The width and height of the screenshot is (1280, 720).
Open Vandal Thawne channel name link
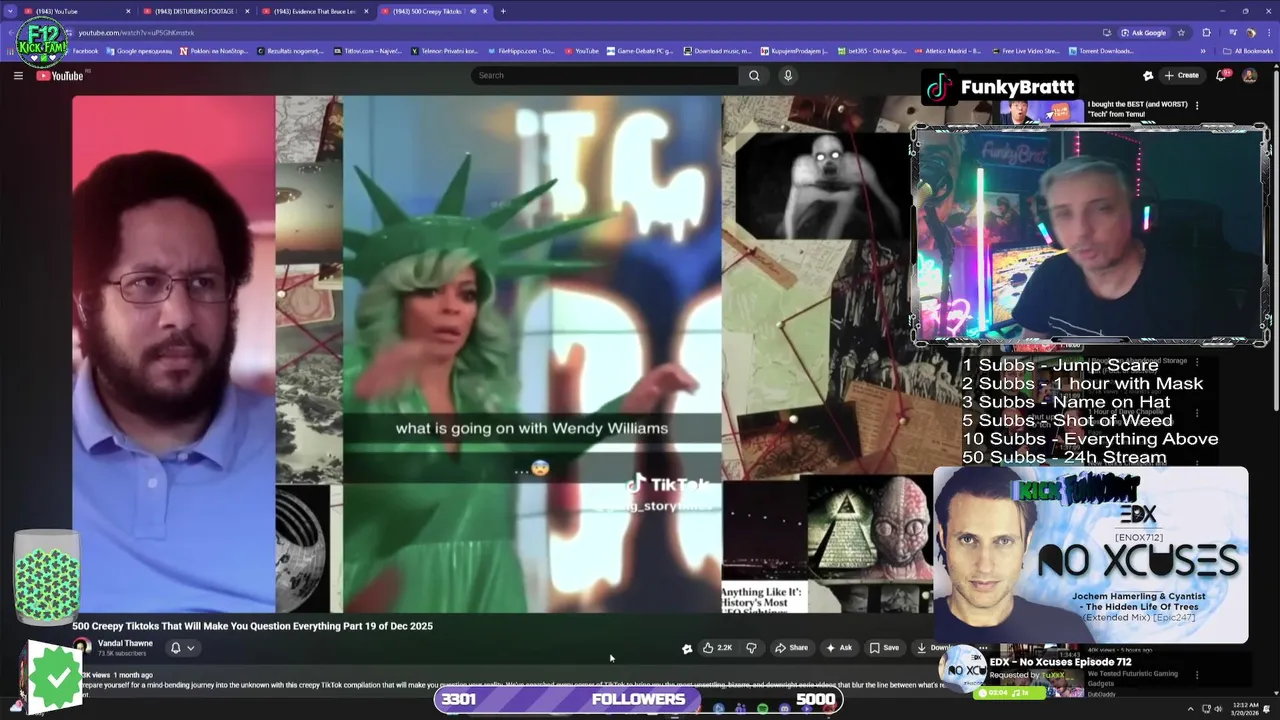pos(125,643)
